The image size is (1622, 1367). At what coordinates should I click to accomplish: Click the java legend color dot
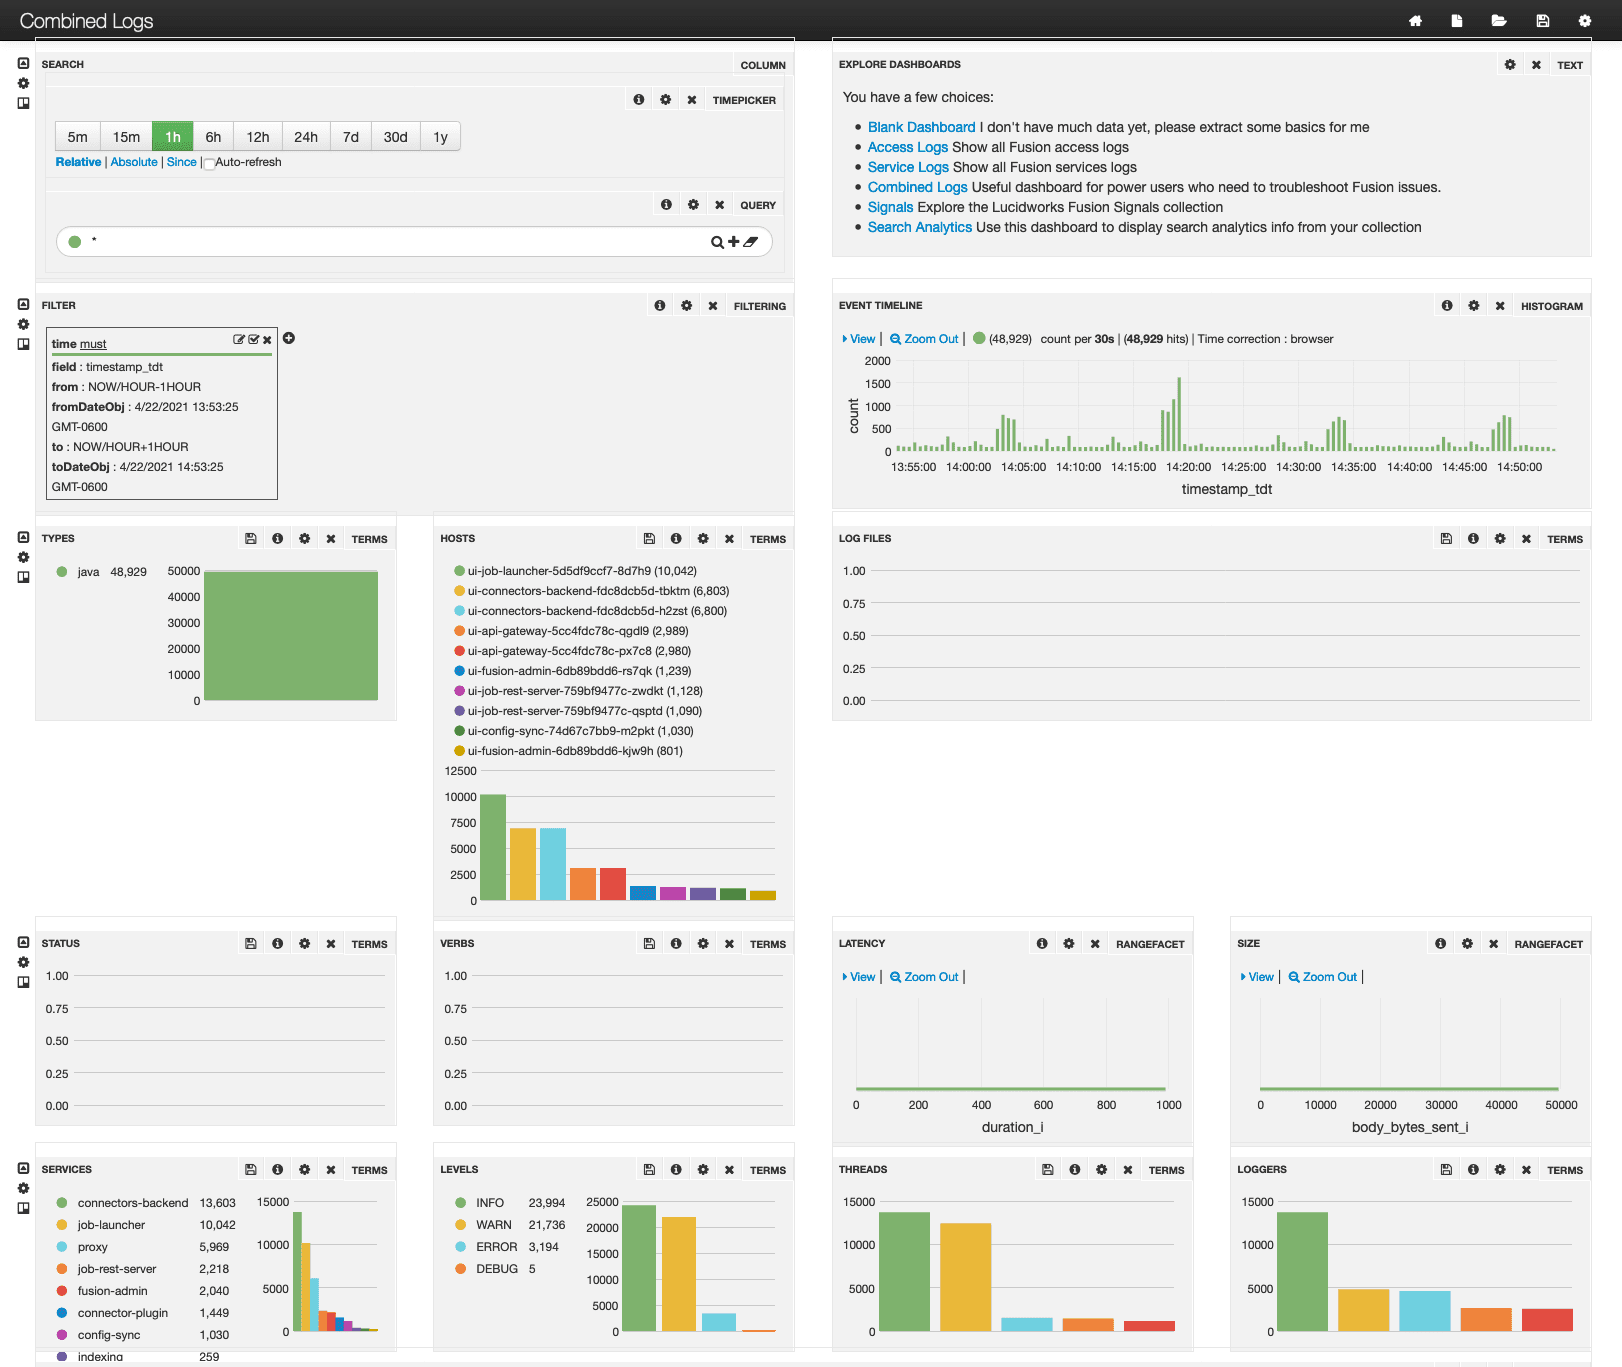62,572
